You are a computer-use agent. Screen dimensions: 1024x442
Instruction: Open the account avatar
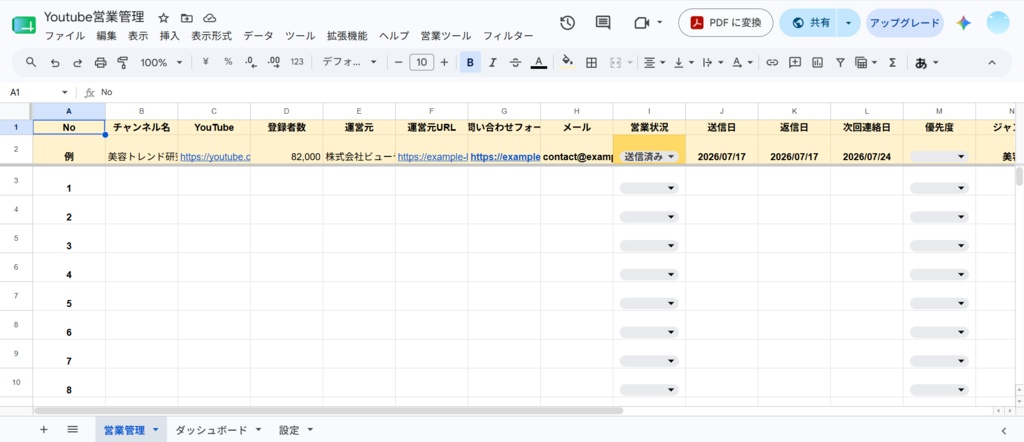[x=998, y=23]
